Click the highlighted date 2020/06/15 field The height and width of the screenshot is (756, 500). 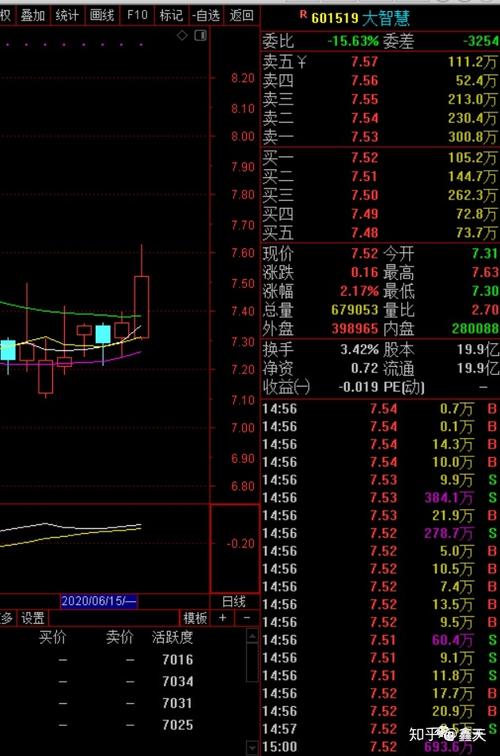coord(99,601)
